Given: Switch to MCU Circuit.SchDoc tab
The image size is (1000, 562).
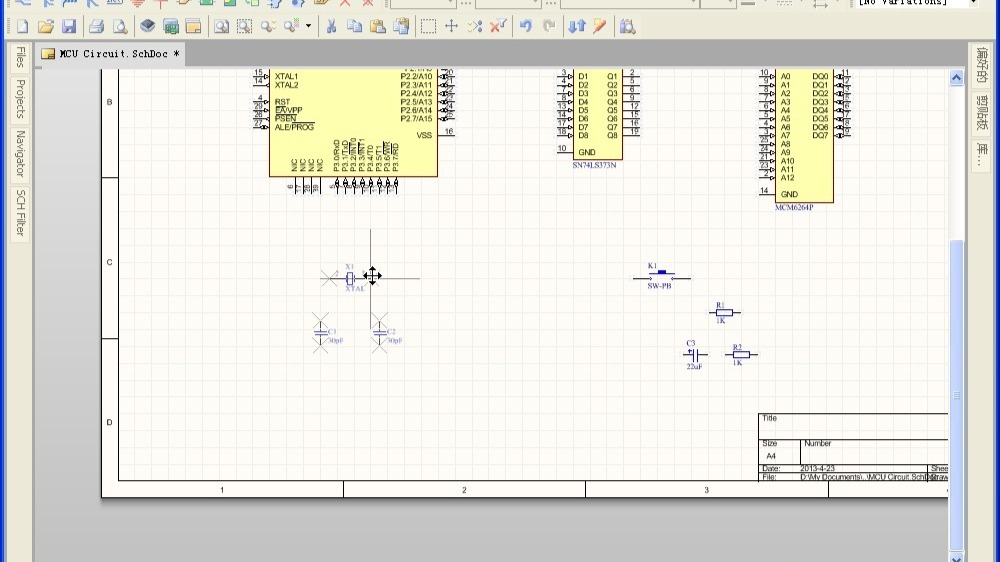Looking at the screenshot, I should pos(110,54).
